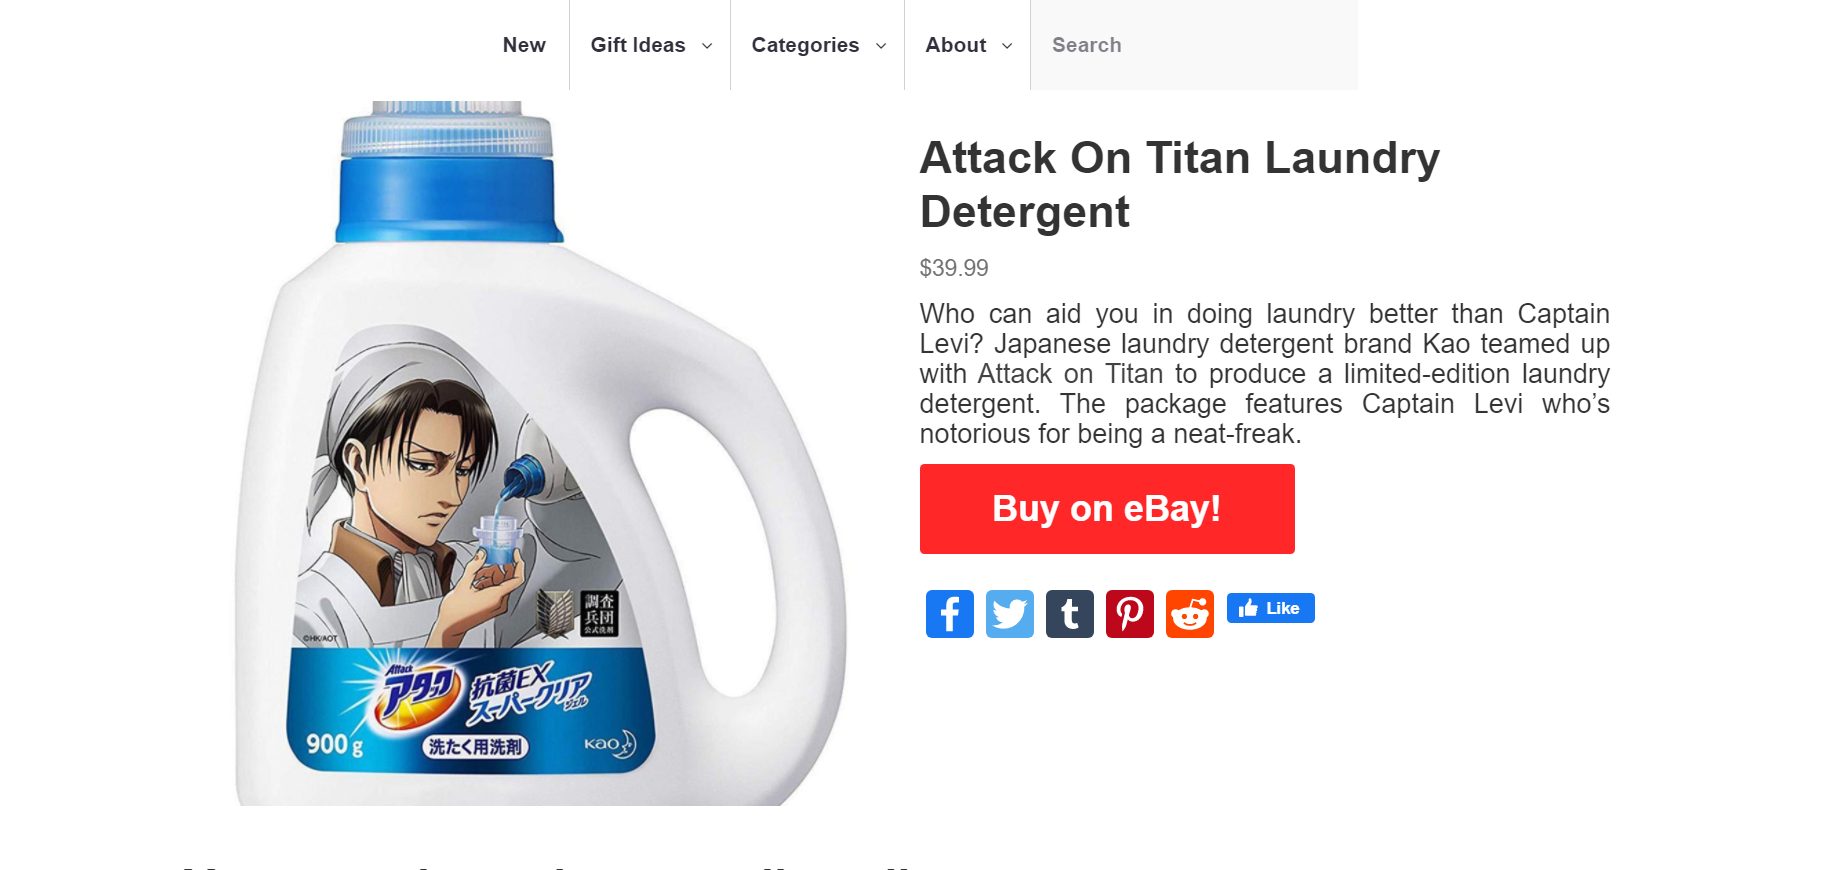1838x870 pixels.
Task: Click the Facebook Like thumbs-up button
Action: point(1270,608)
